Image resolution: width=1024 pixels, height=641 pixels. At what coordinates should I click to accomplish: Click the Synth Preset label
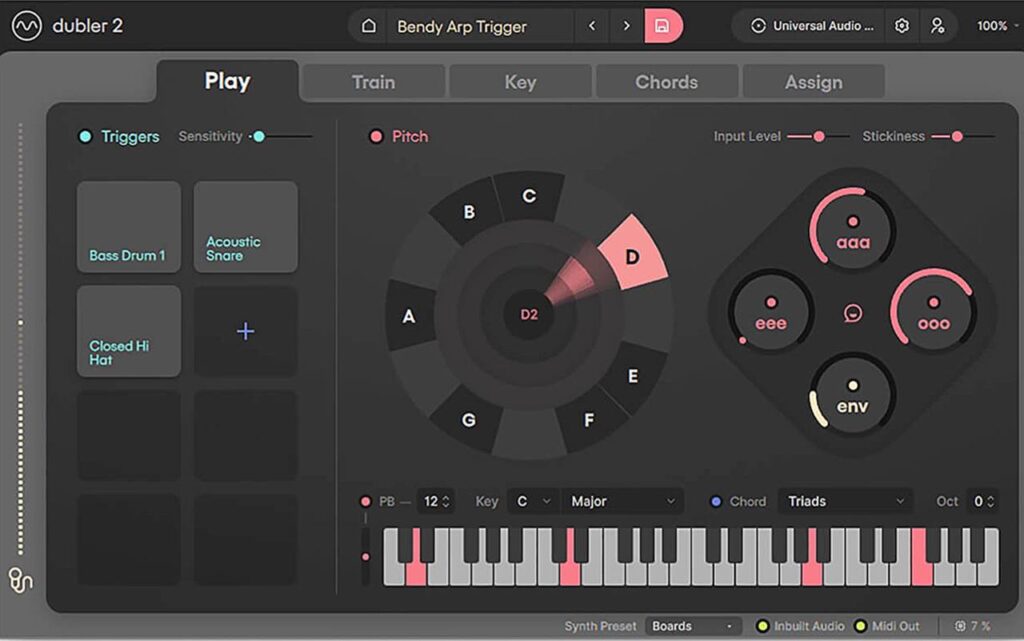(600, 626)
